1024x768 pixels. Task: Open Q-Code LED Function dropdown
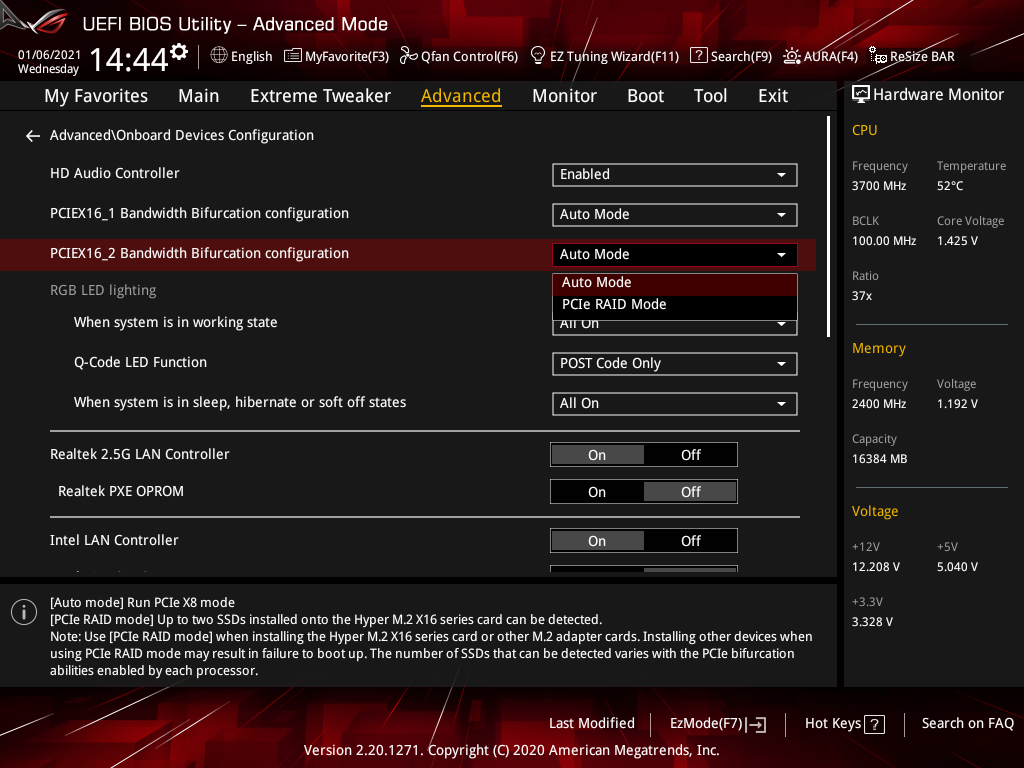tap(675, 364)
